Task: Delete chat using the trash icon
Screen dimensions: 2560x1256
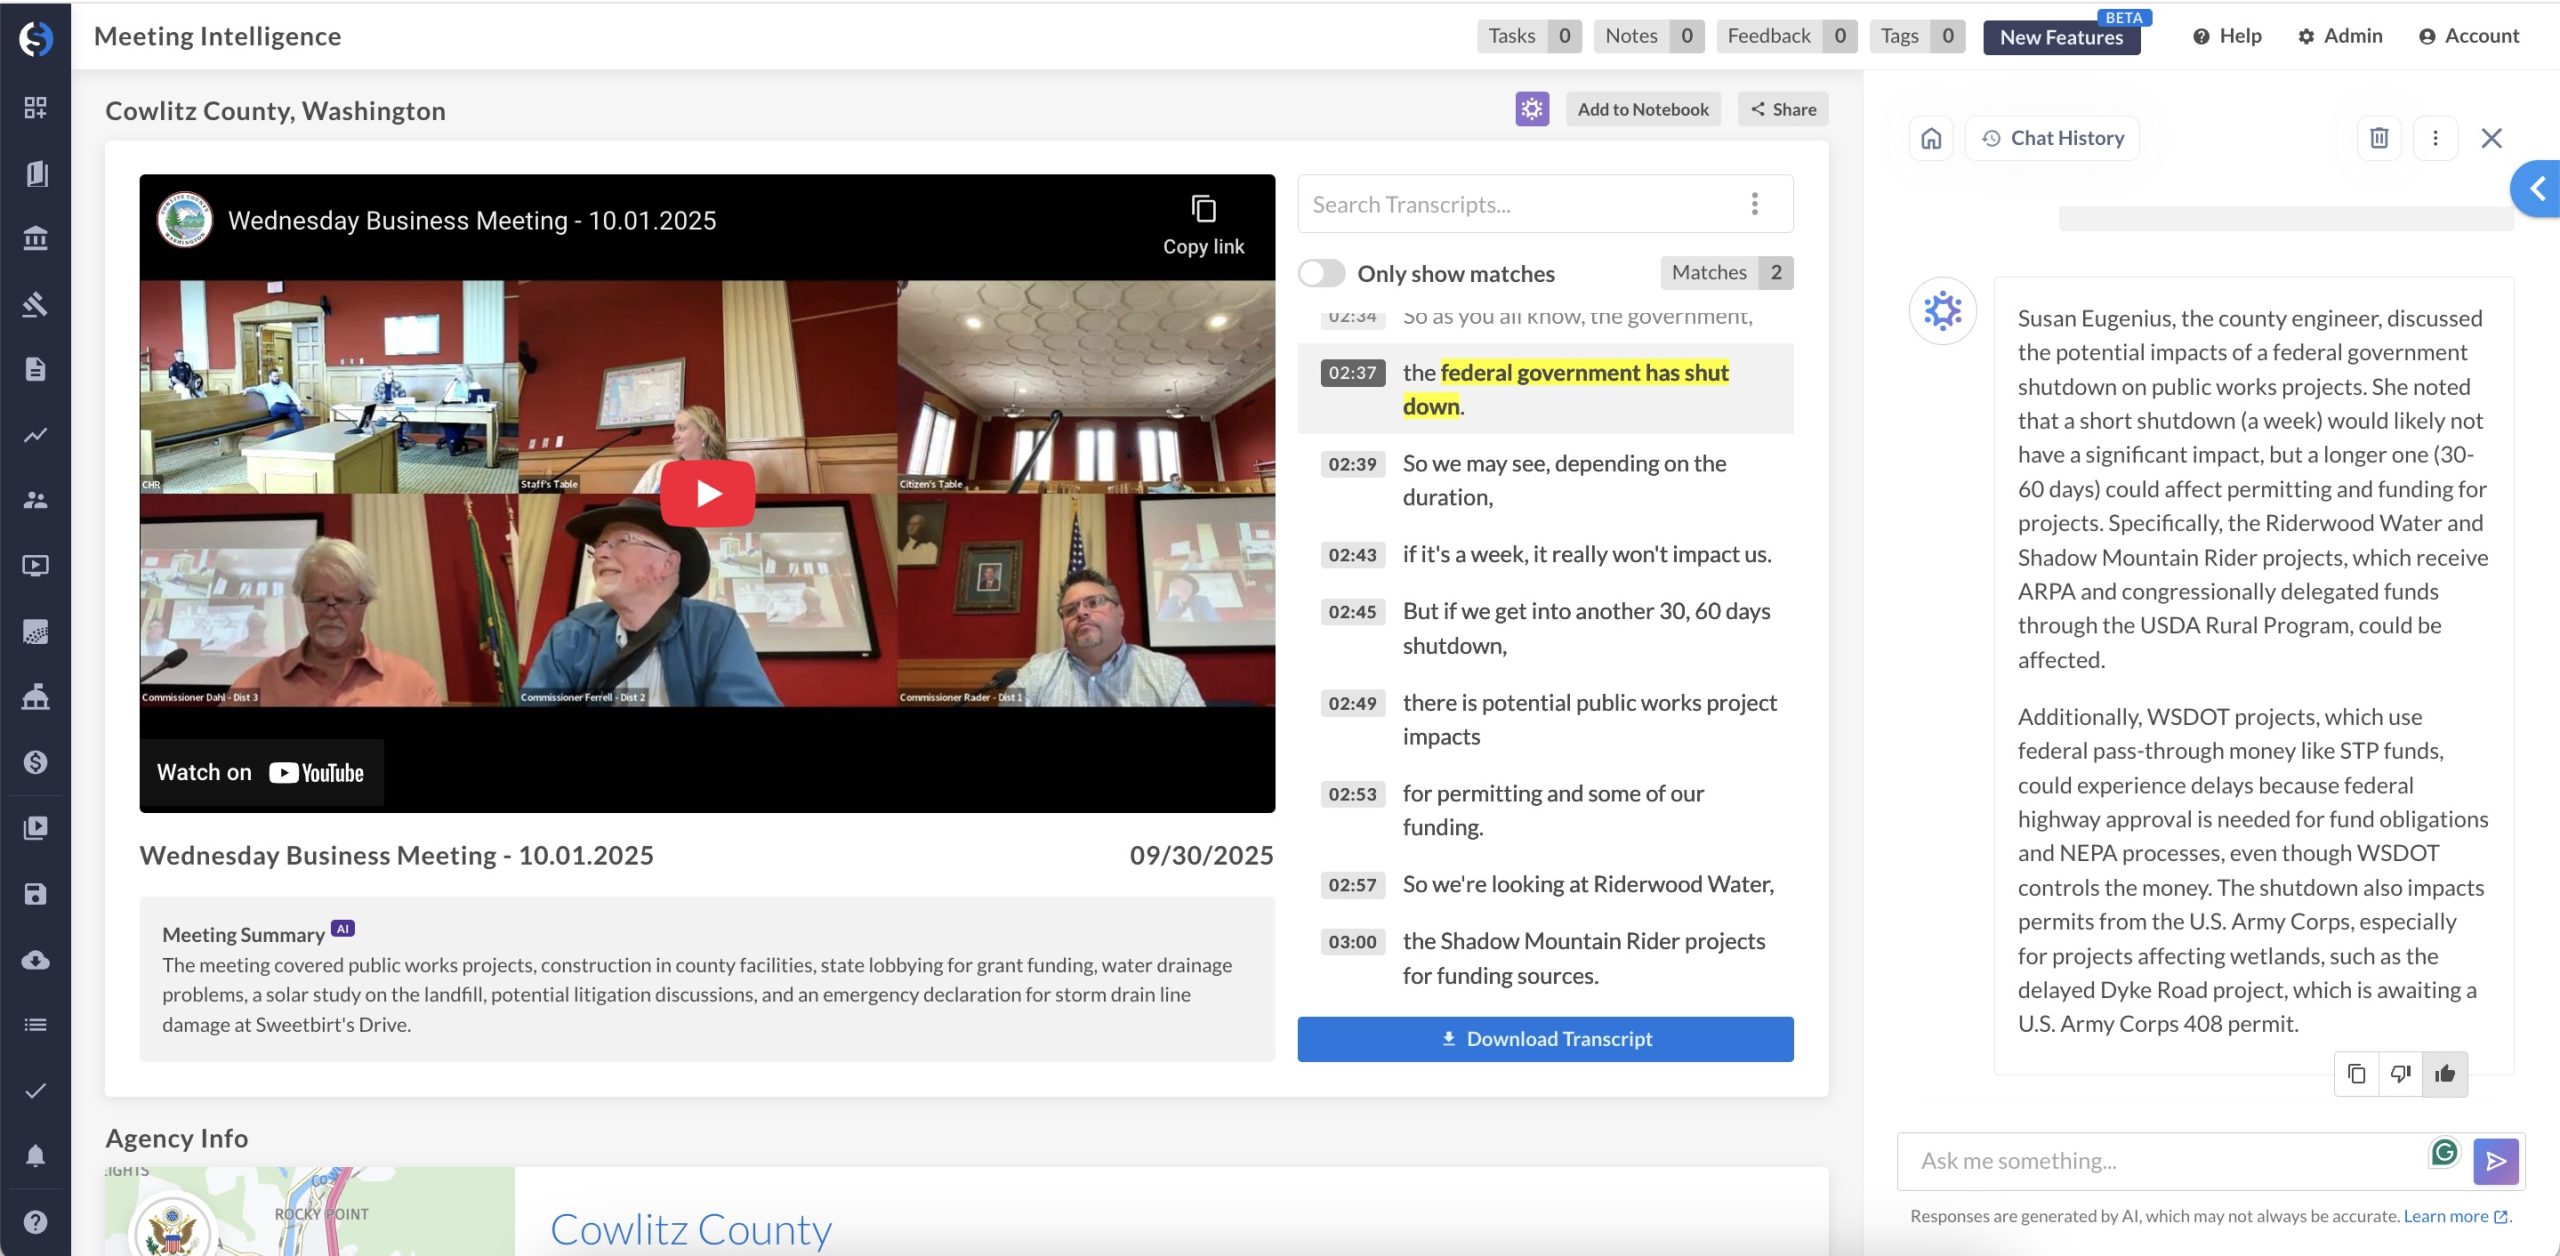Action: tap(2379, 138)
